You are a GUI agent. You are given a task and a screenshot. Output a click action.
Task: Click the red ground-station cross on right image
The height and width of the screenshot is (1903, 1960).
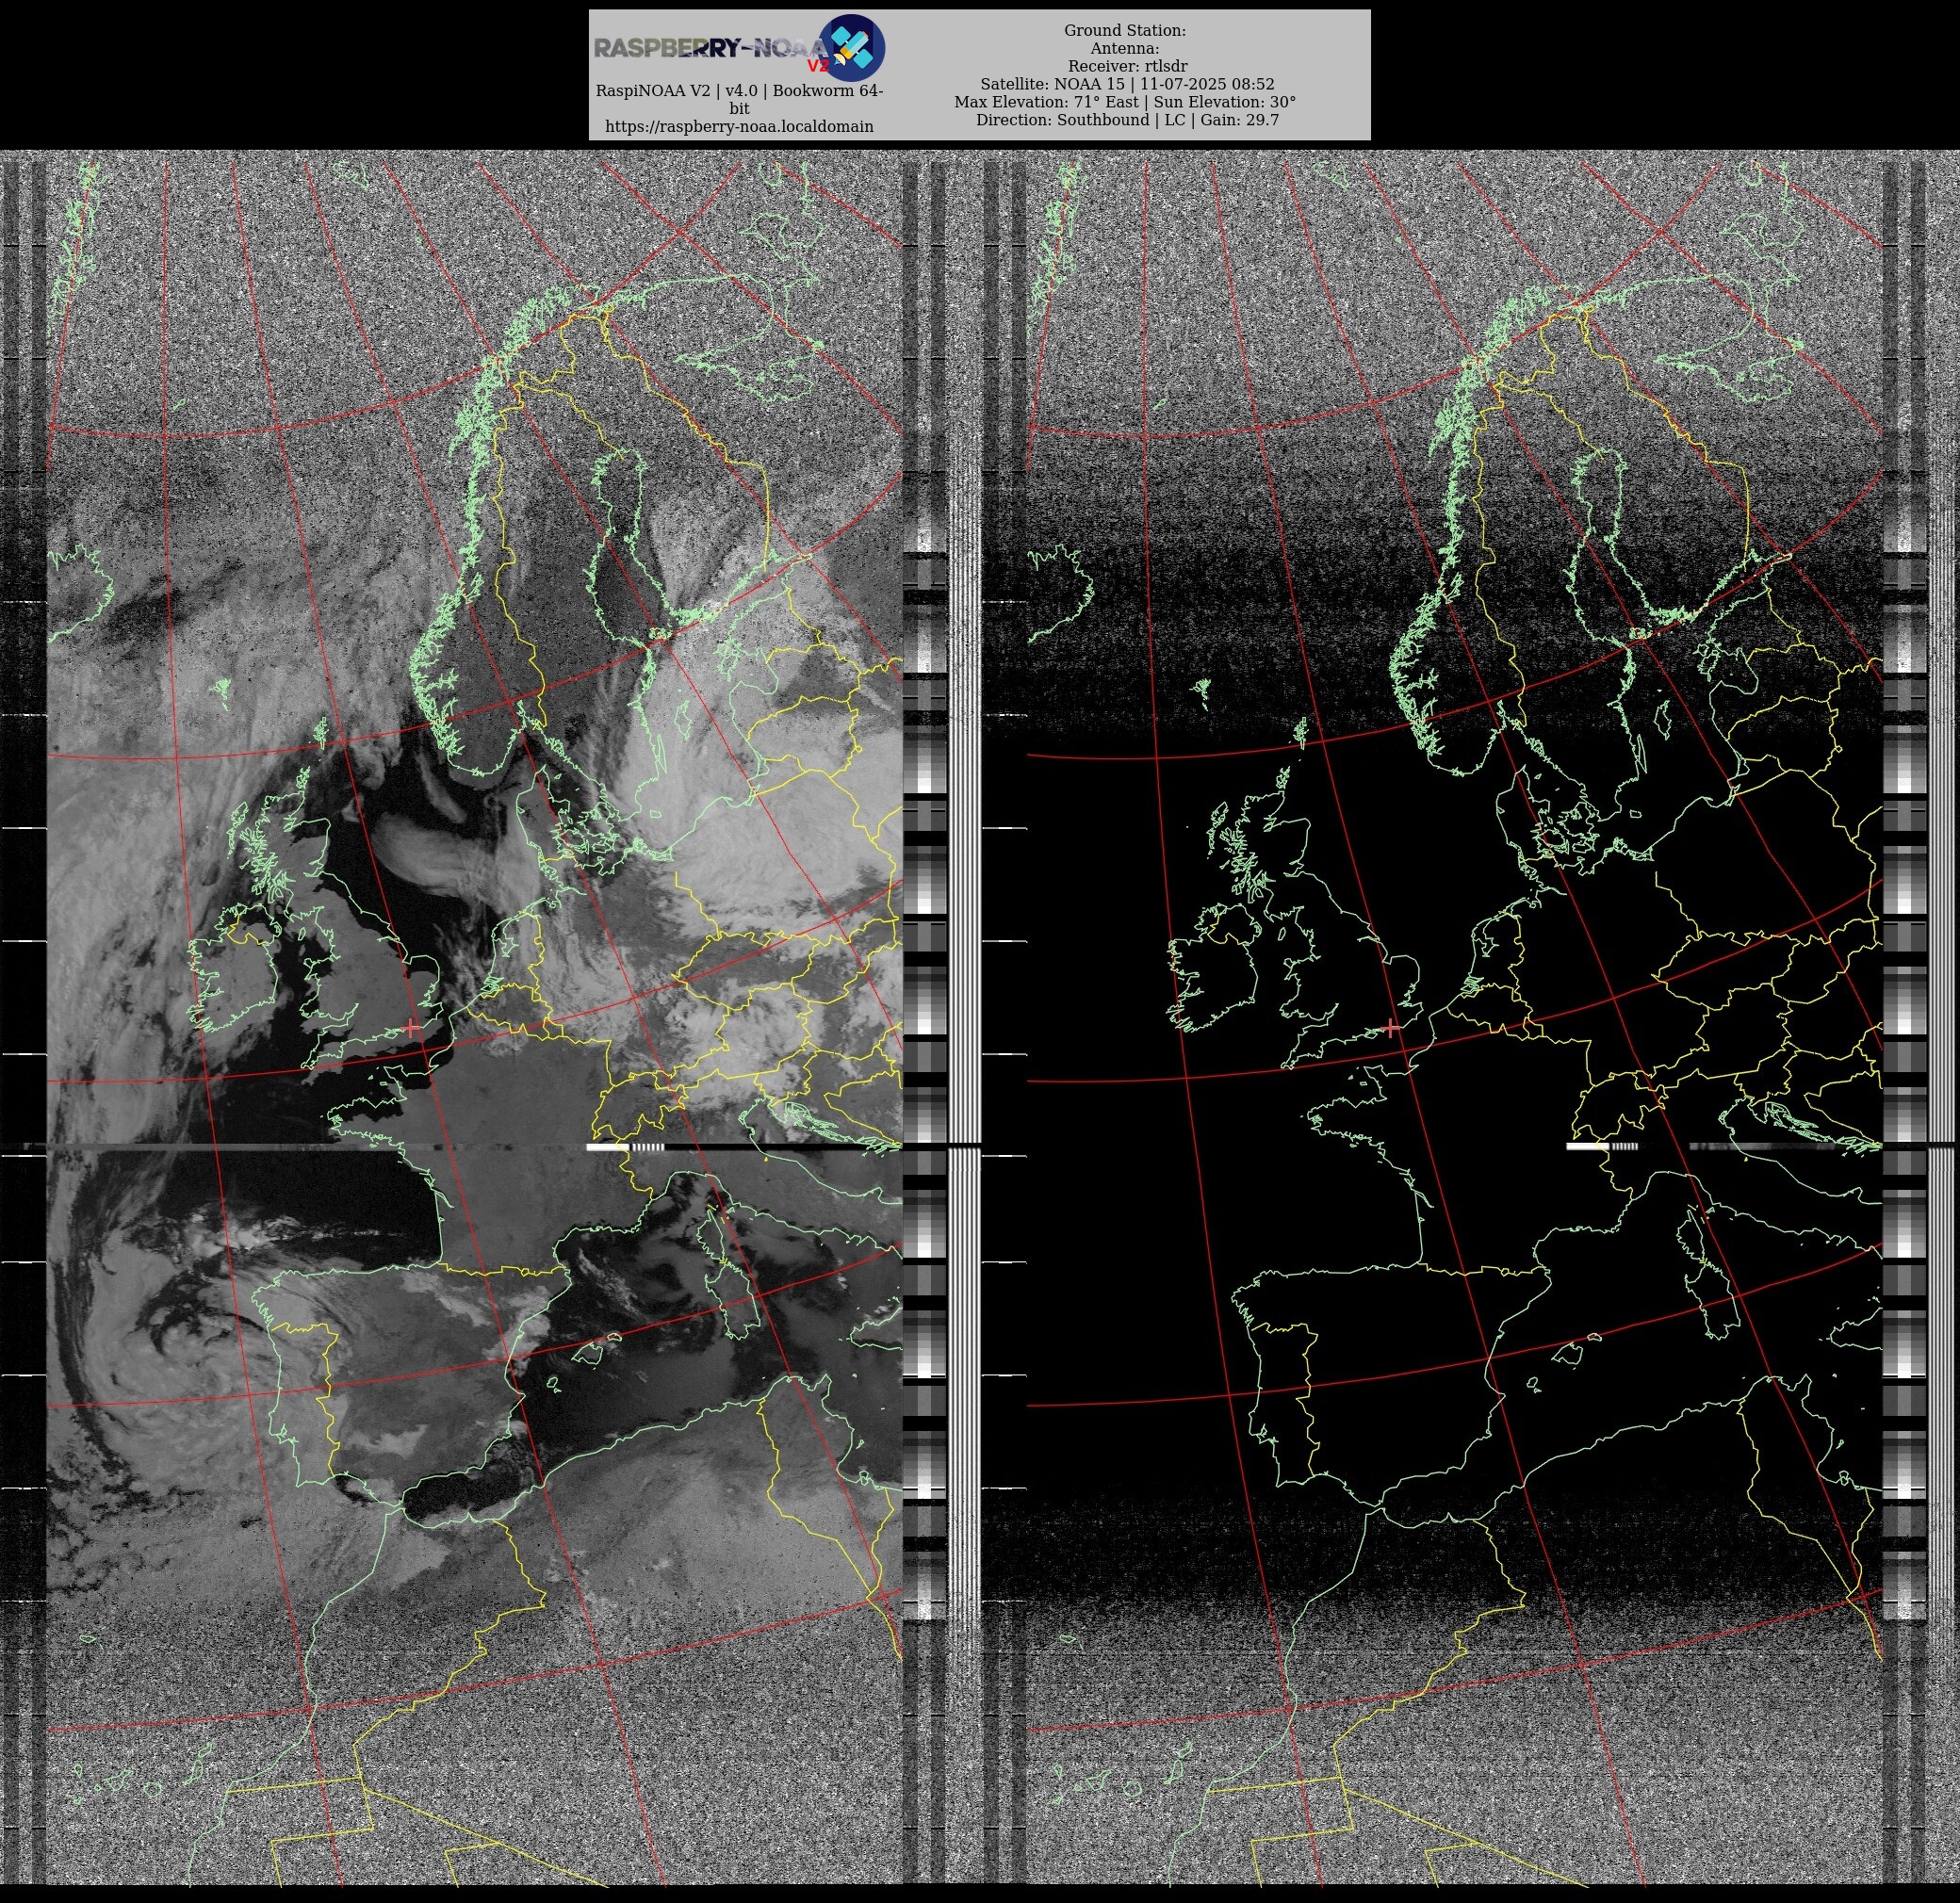pos(1392,1027)
